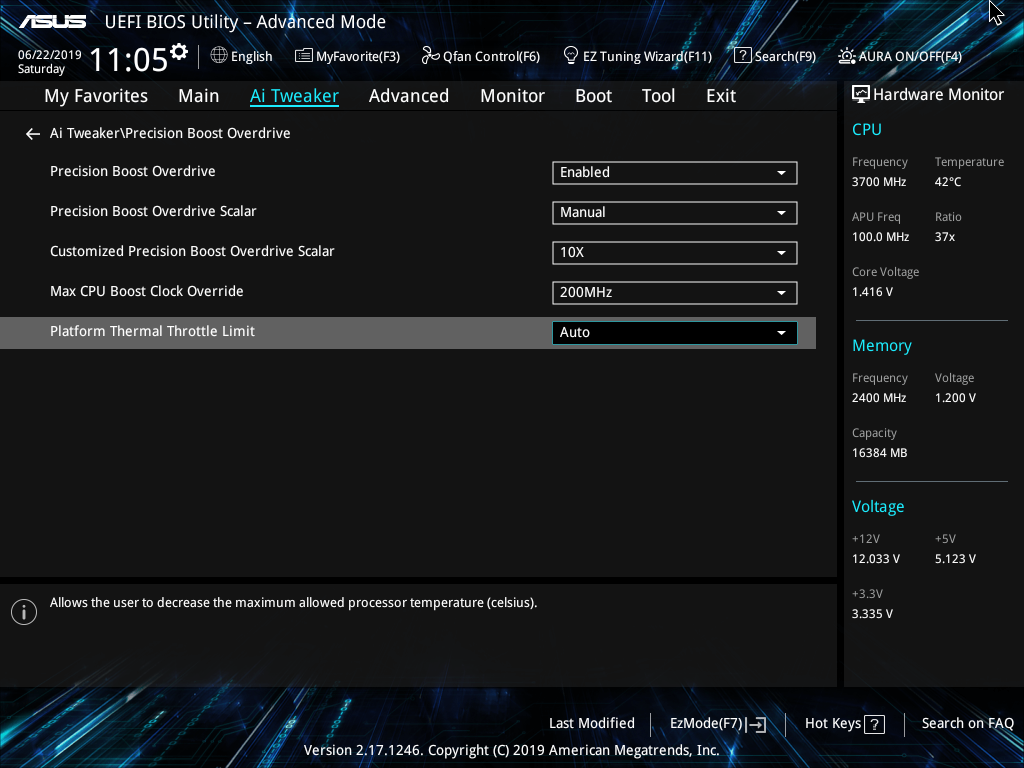The image size is (1024, 768).
Task: Click the EzMode exit arrow icon
Action: [x=756, y=724]
